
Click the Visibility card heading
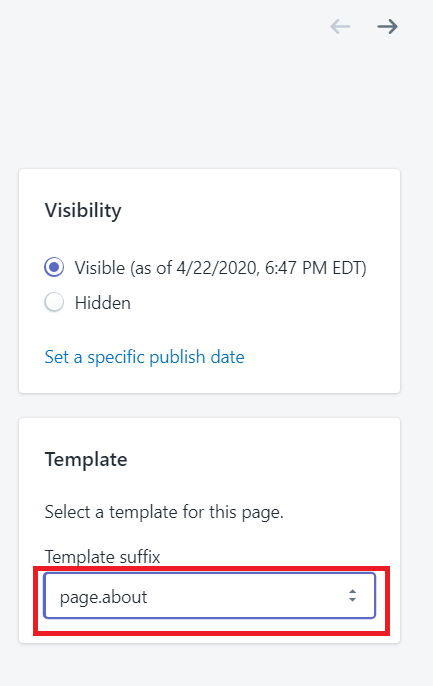click(x=83, y=210)
